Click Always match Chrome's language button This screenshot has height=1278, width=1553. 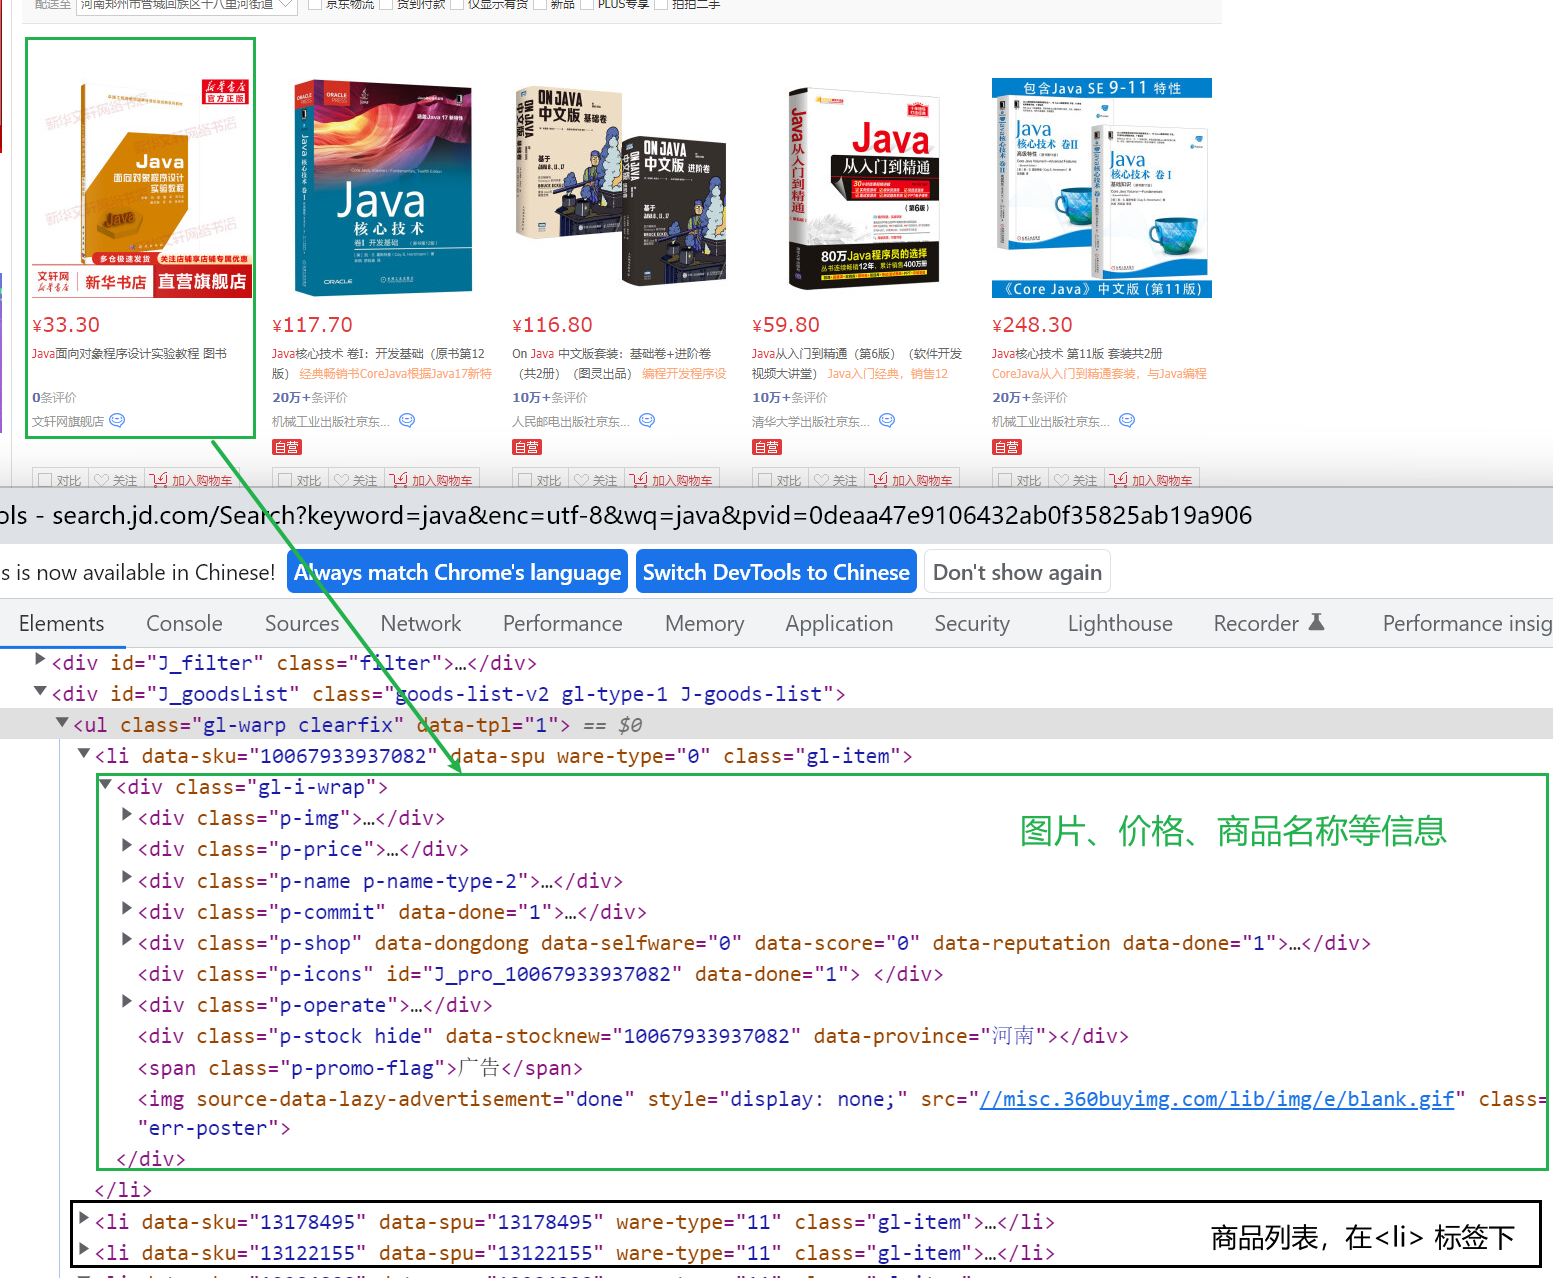[457, 572]
